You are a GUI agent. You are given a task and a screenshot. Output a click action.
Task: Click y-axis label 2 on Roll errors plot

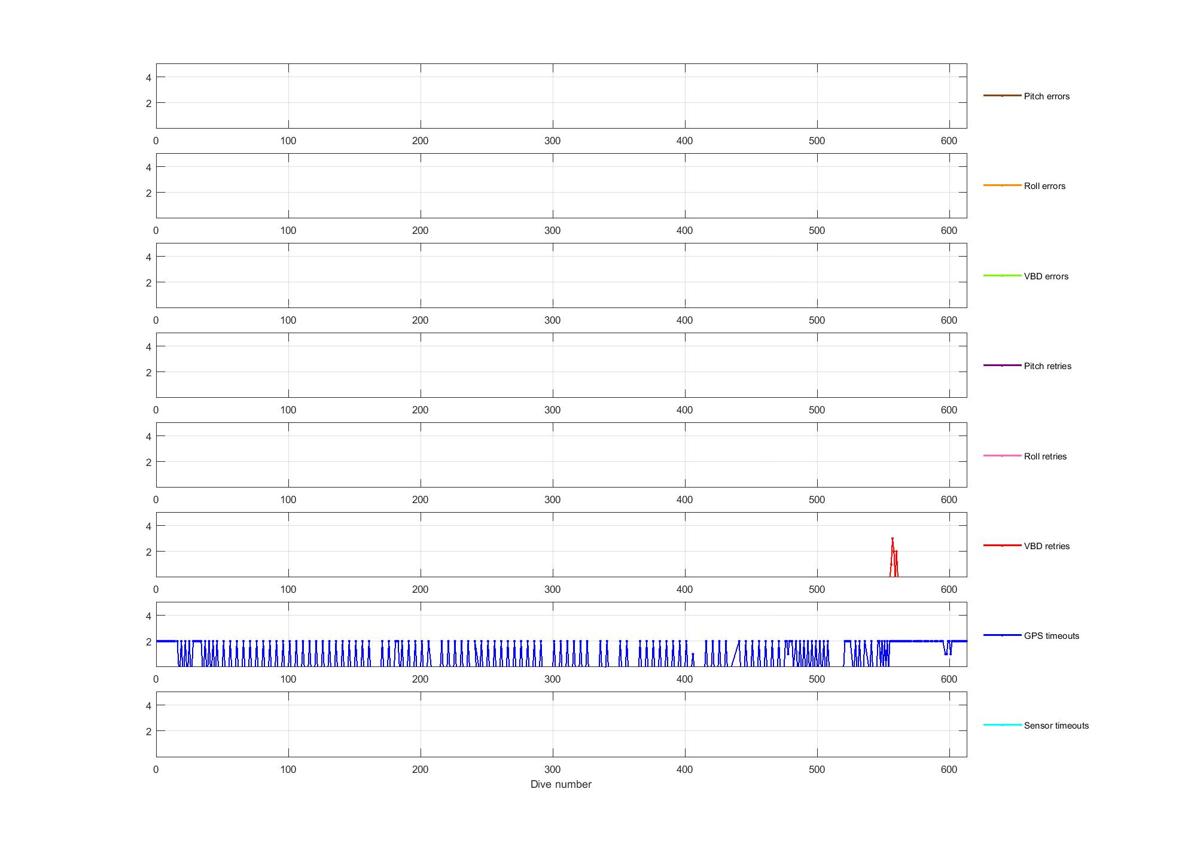[x=148, y=193]
